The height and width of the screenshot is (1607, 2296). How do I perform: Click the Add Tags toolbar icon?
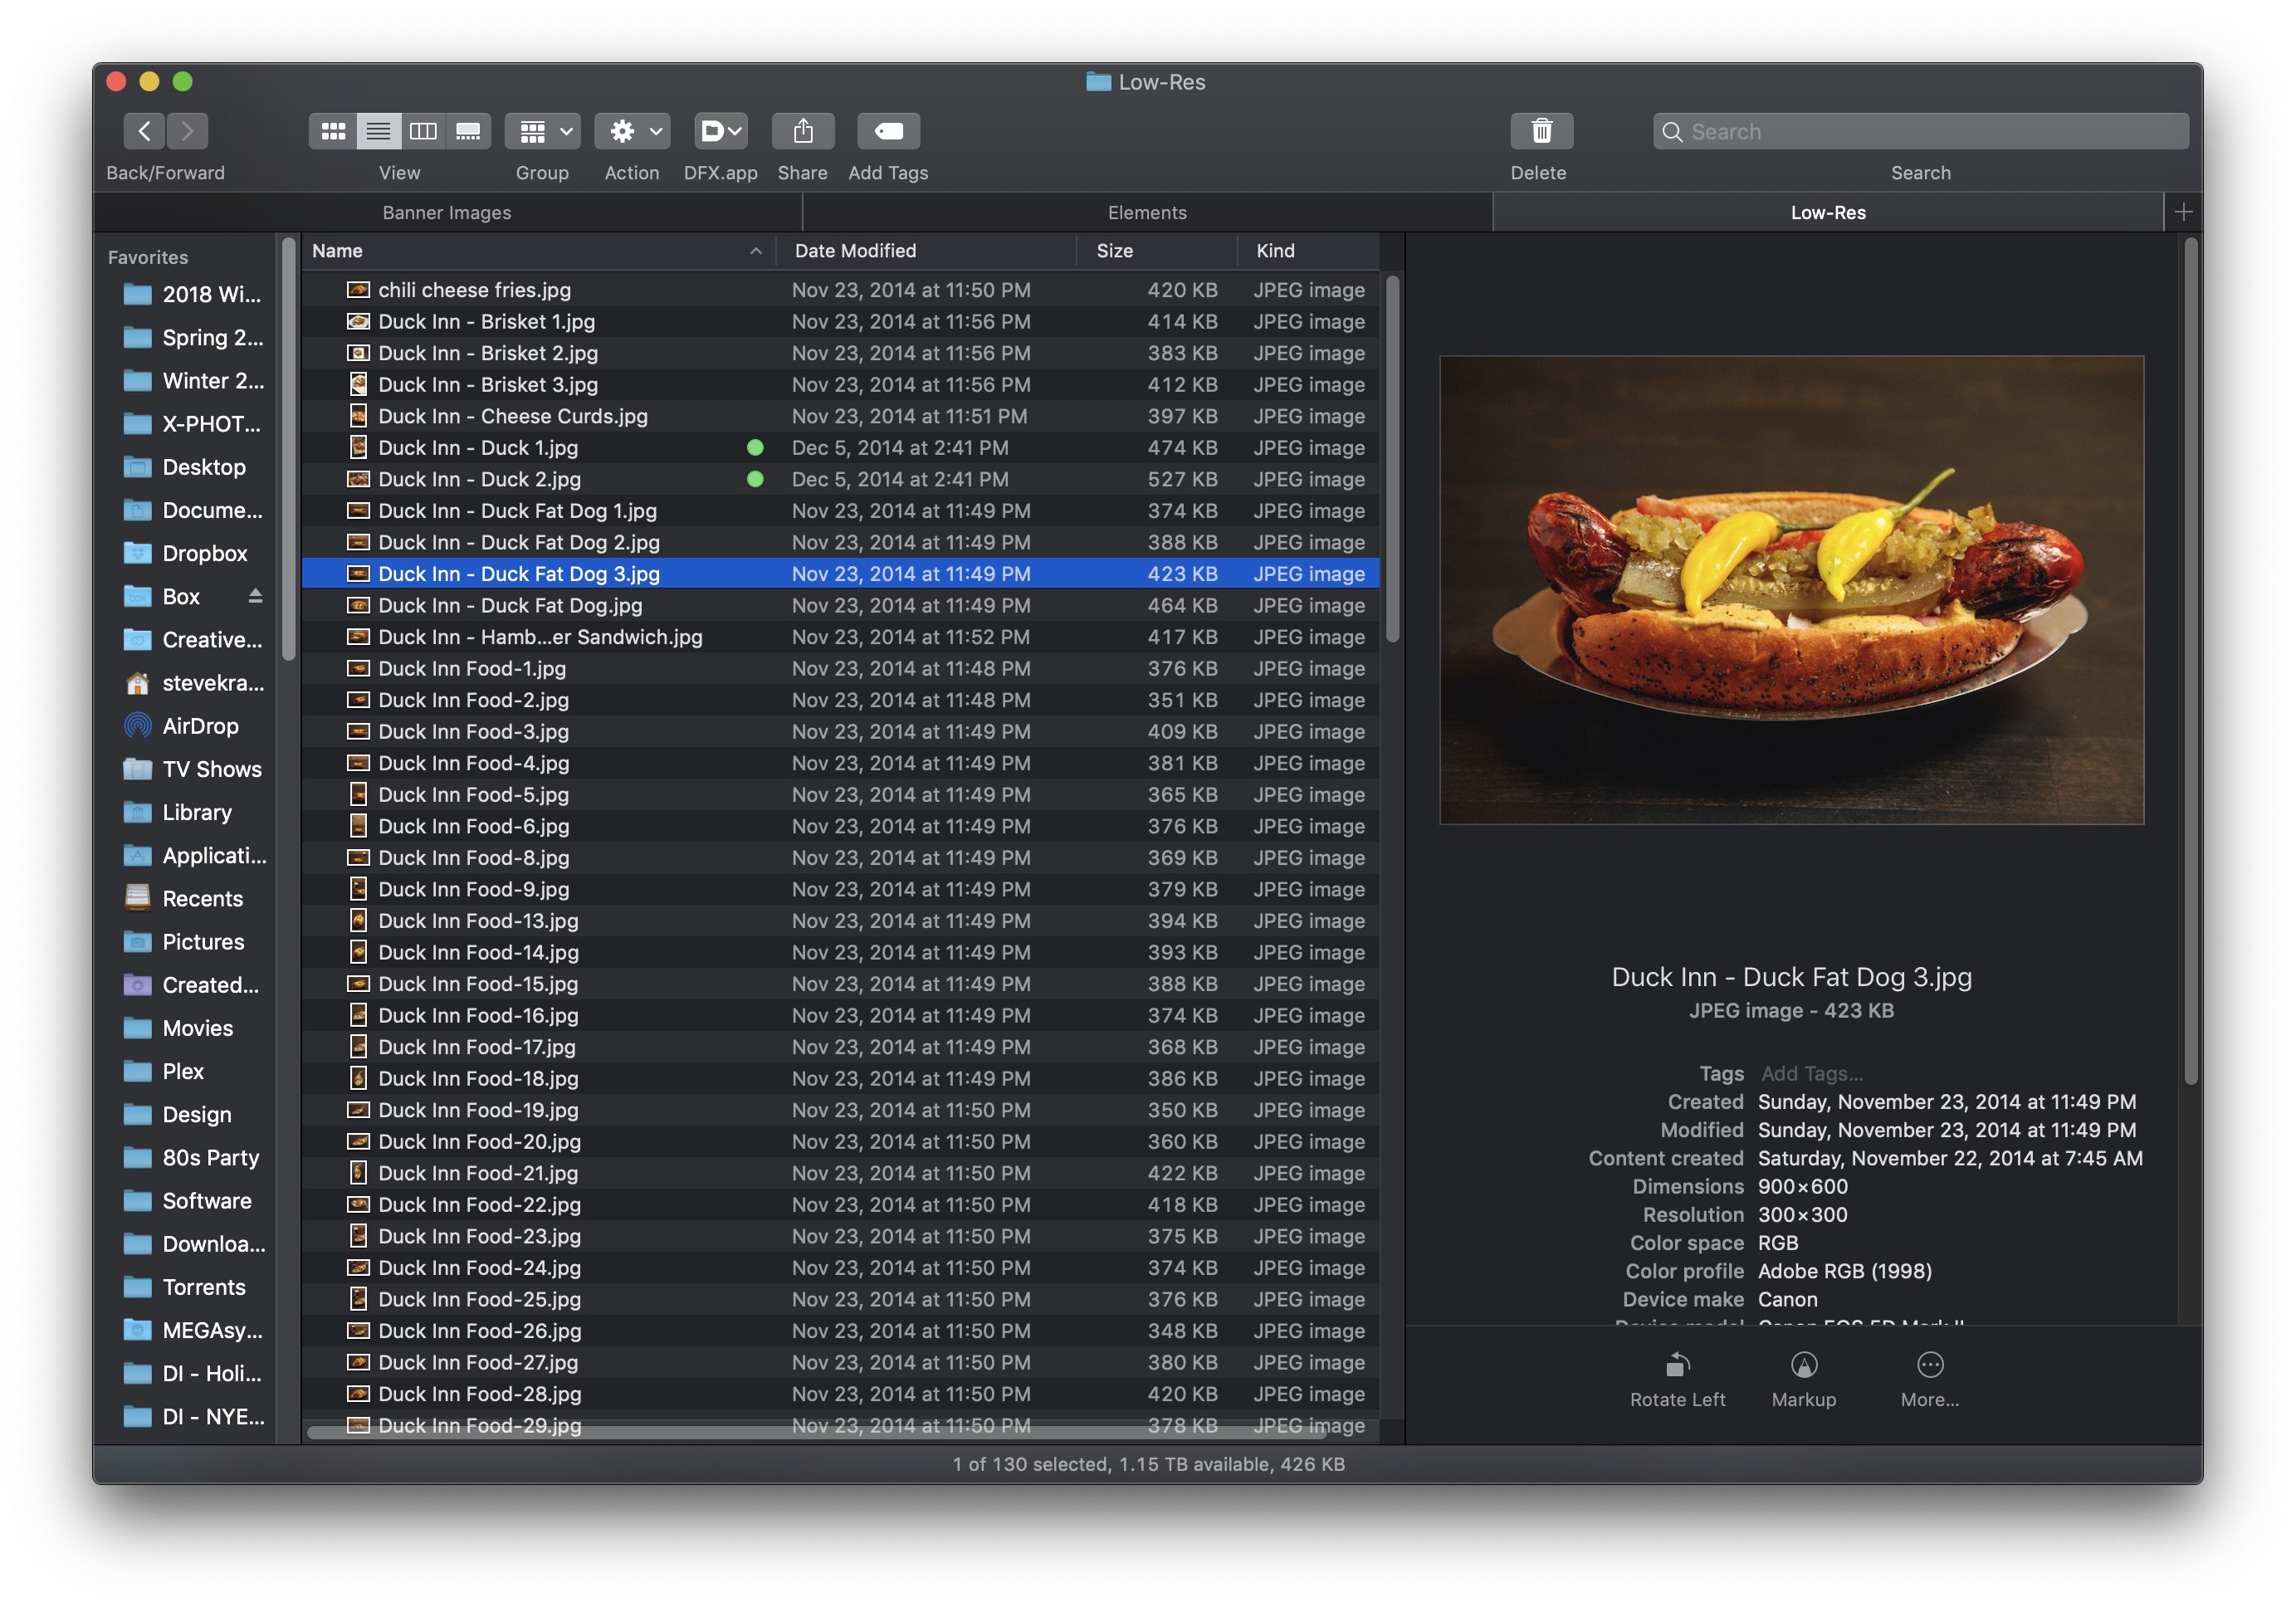[x=888, y=131]
